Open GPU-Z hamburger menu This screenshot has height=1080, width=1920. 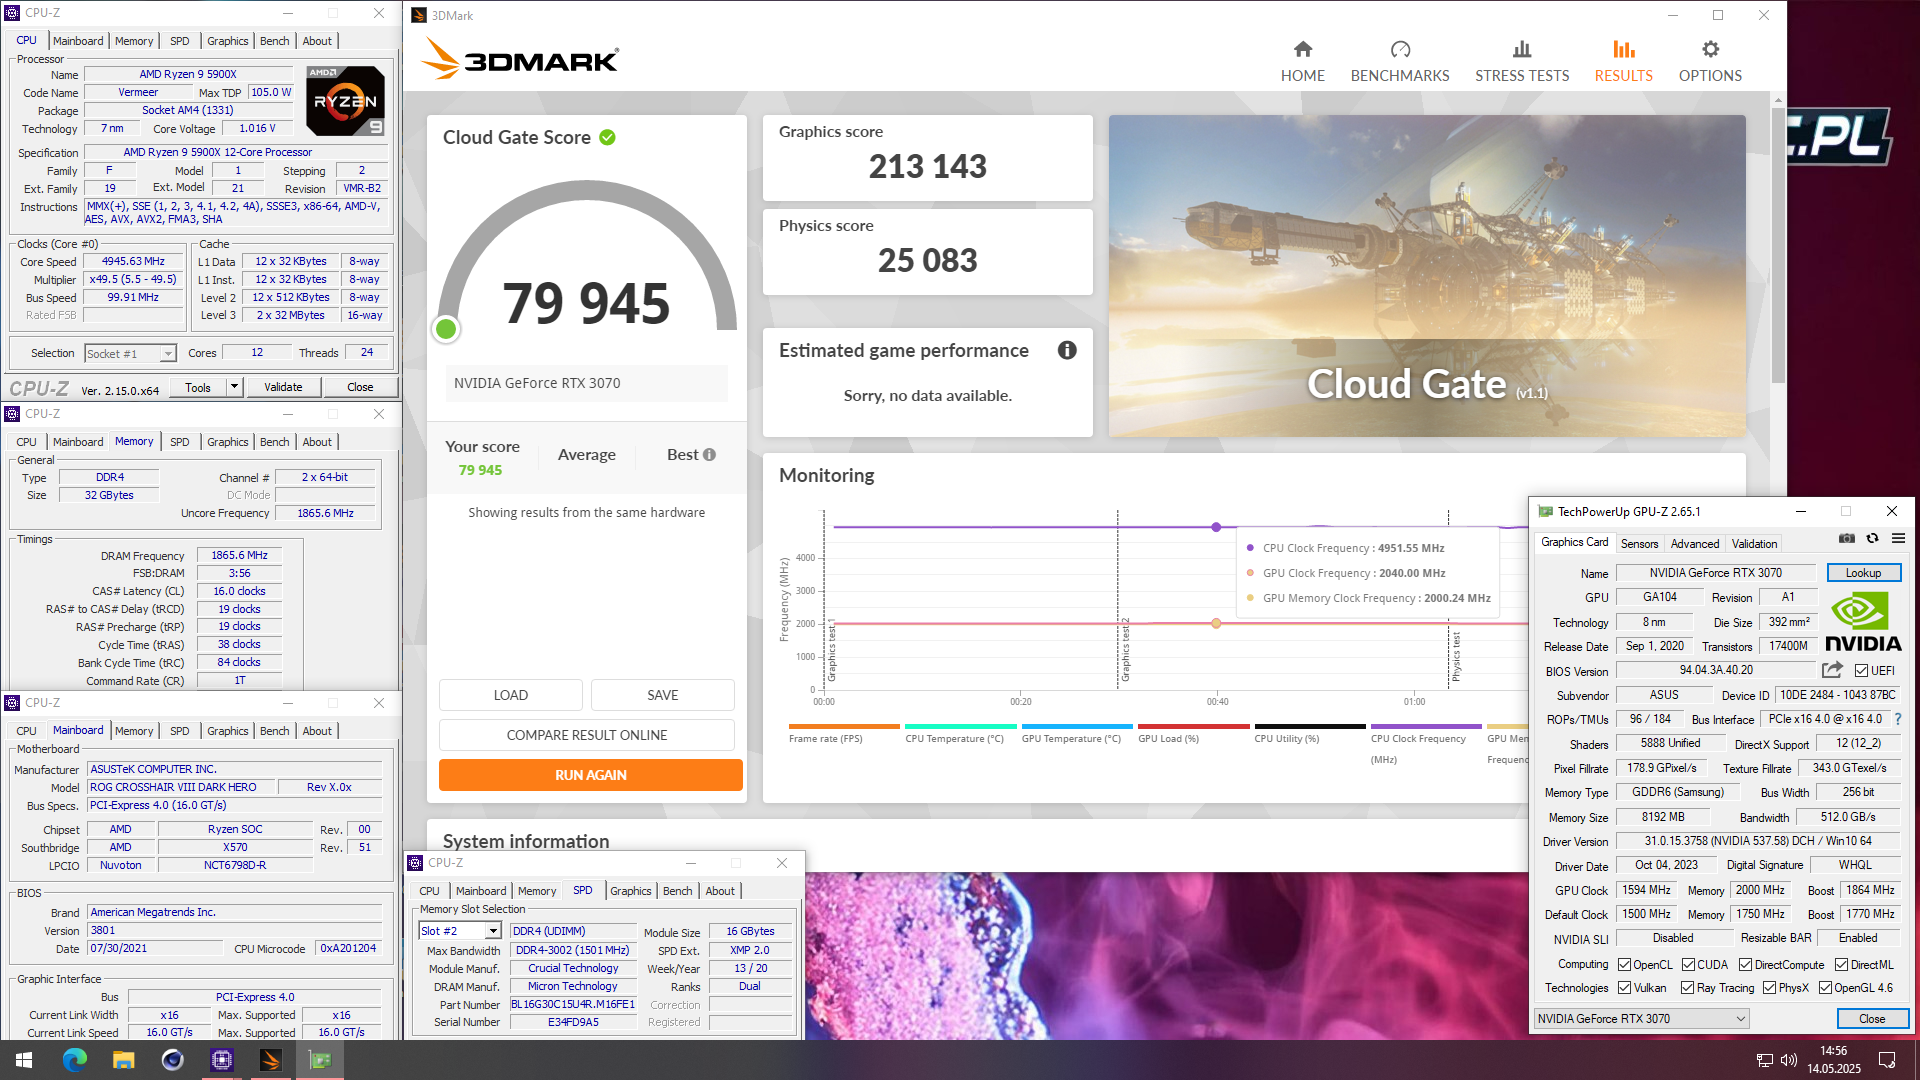tap(1898, 539)
